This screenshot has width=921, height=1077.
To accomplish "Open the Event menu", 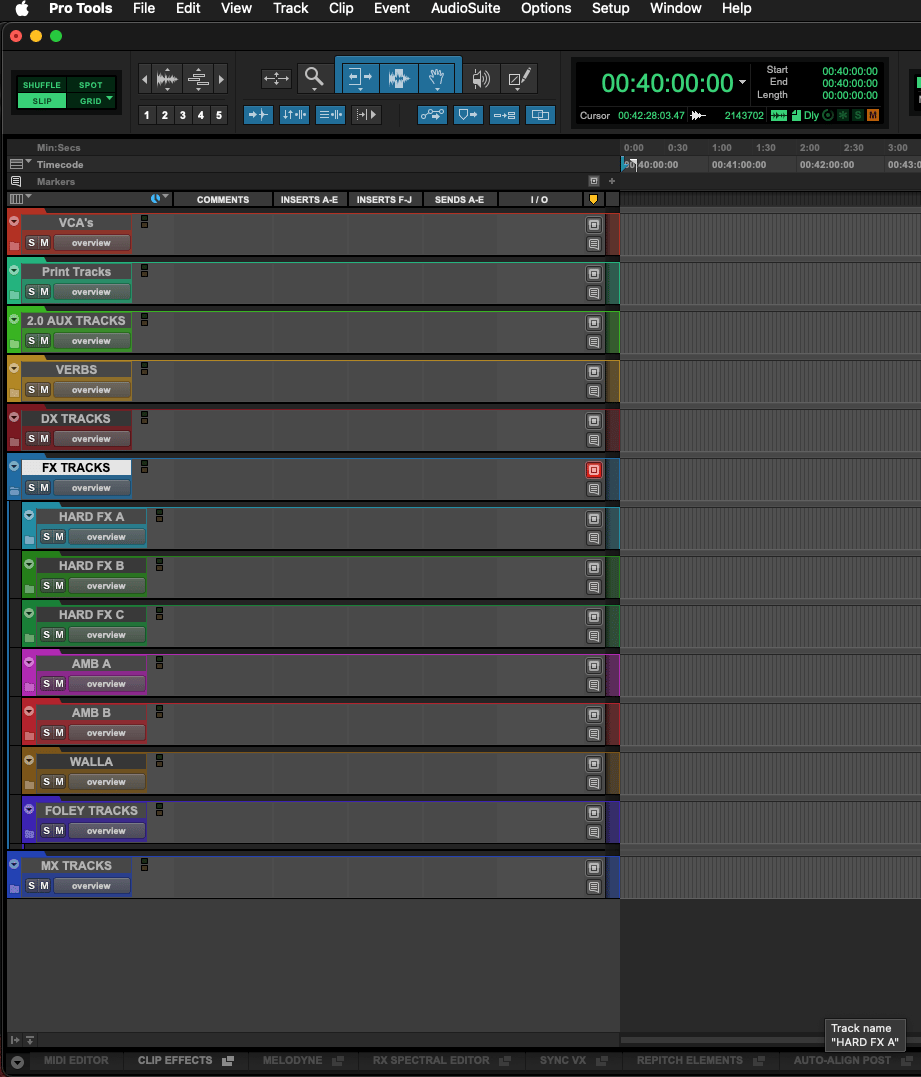I will (391, 8).
